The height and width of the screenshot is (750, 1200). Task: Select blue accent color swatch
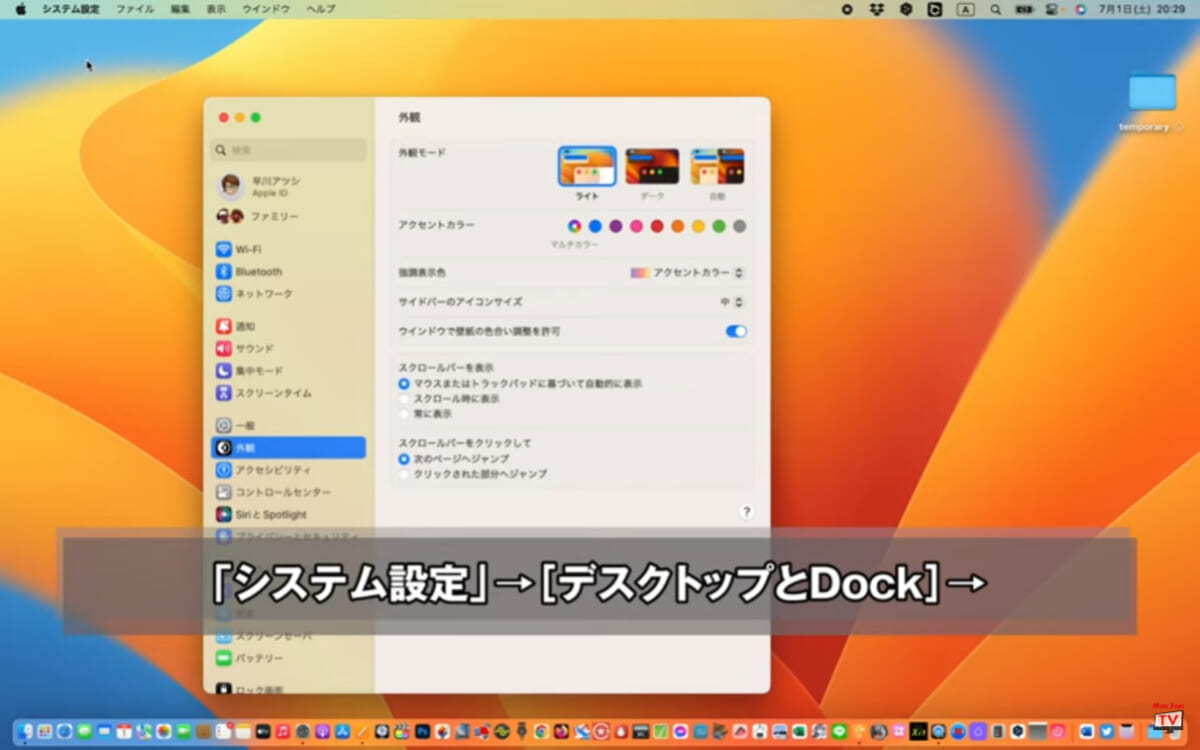click(x=595, y=226)
